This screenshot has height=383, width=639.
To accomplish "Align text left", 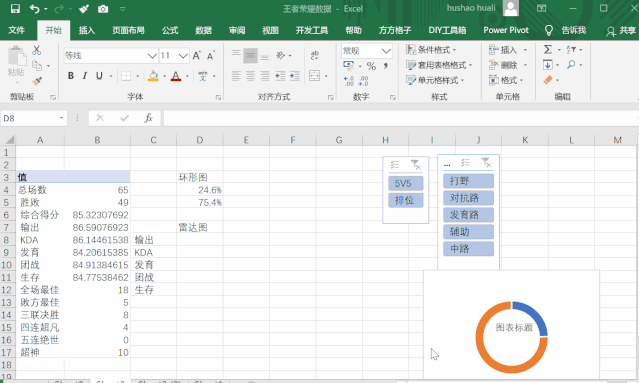I will pyautogui.click(x=236, y=76).
